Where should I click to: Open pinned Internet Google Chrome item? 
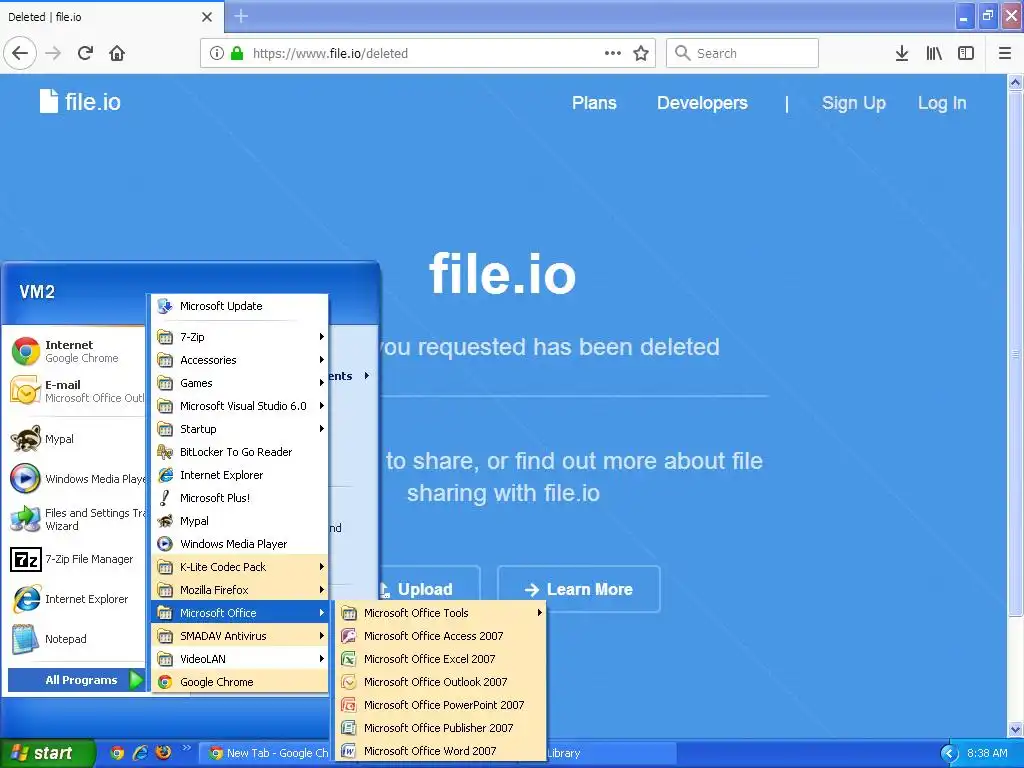(76, 351)
